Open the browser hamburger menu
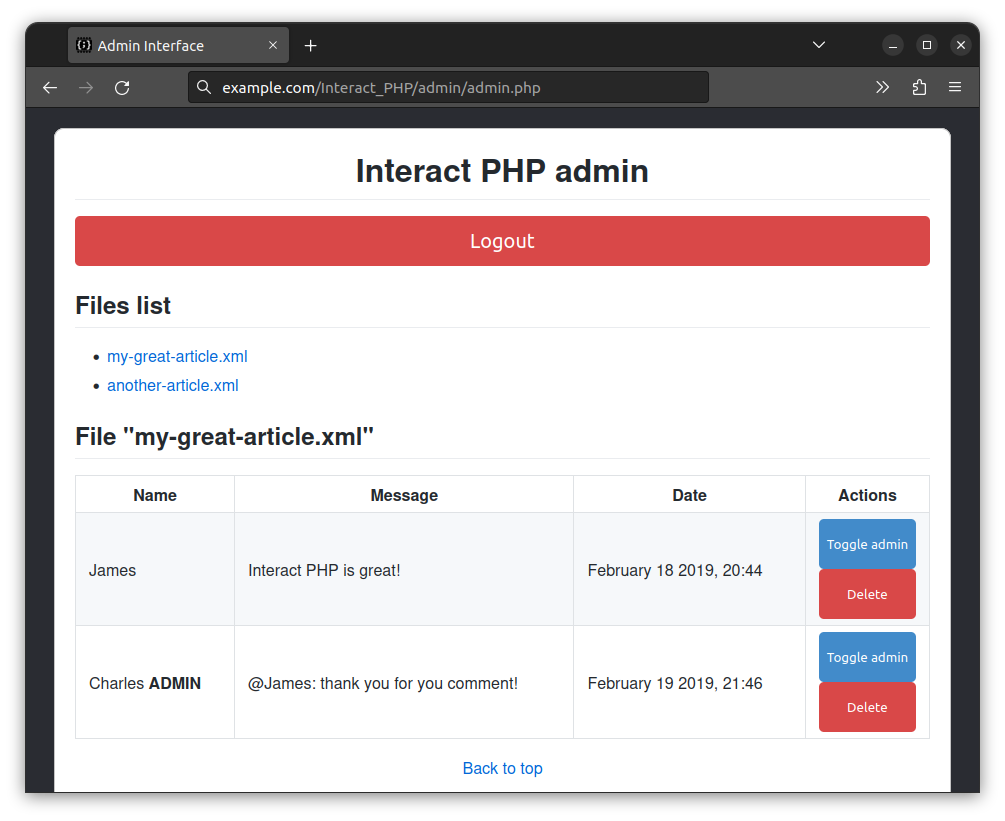Image resolution: width=1005 pixels, height=821 pixels. click(955, 87)
